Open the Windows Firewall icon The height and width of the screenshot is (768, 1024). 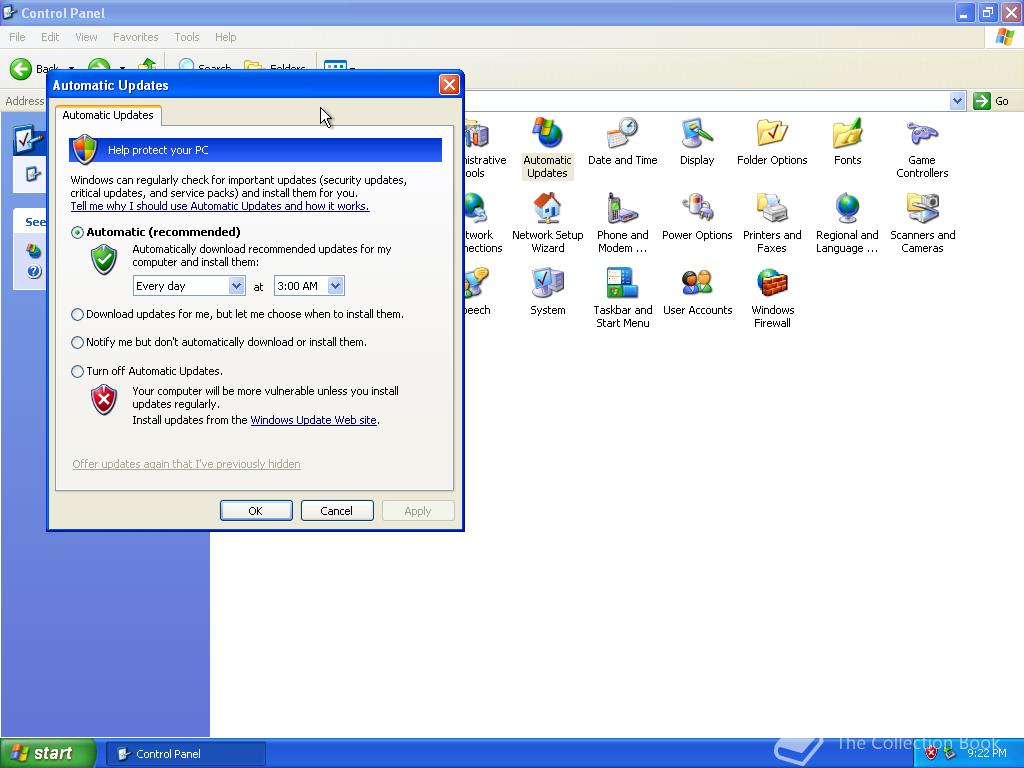(x=772, y=298)
